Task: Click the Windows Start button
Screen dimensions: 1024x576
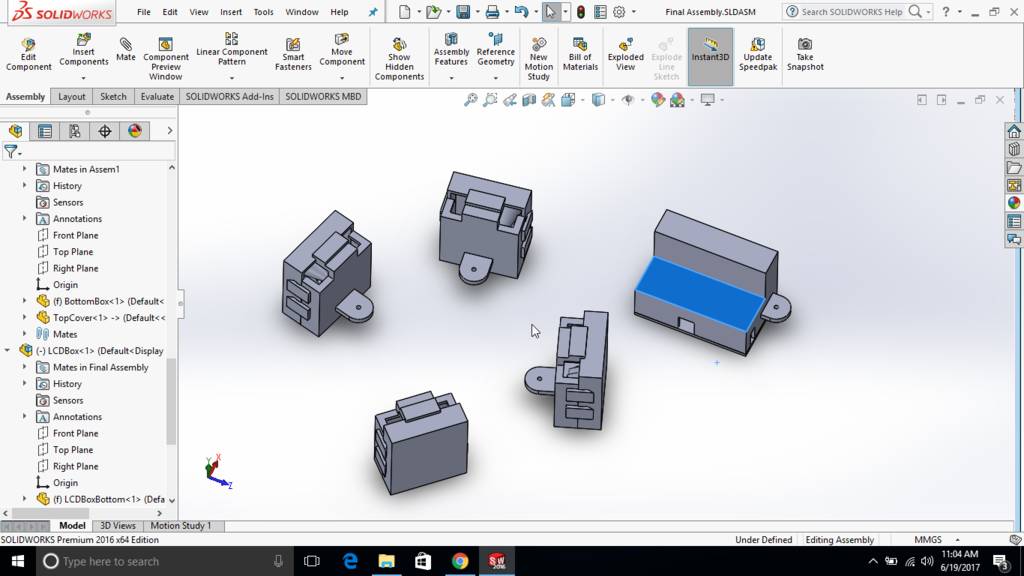Action: coord(18,562)
